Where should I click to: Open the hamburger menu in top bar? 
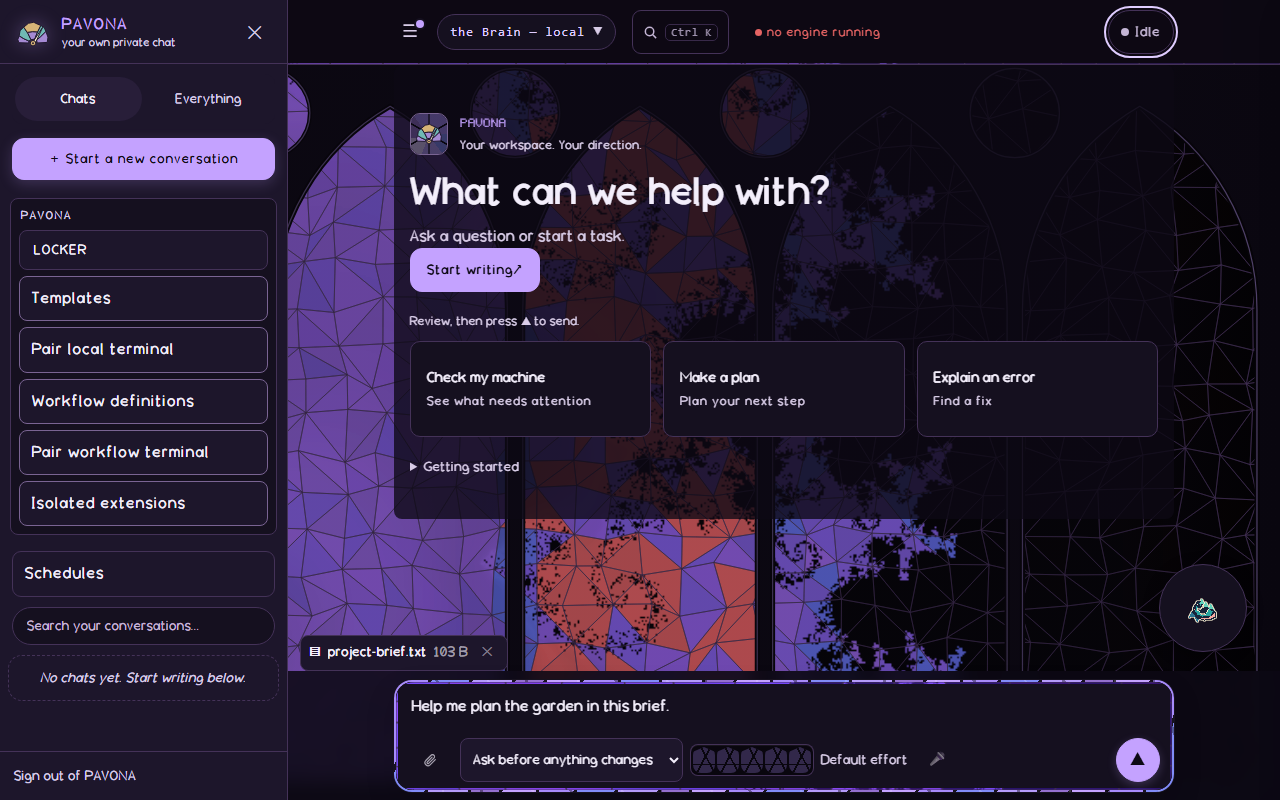pos(410,31)
